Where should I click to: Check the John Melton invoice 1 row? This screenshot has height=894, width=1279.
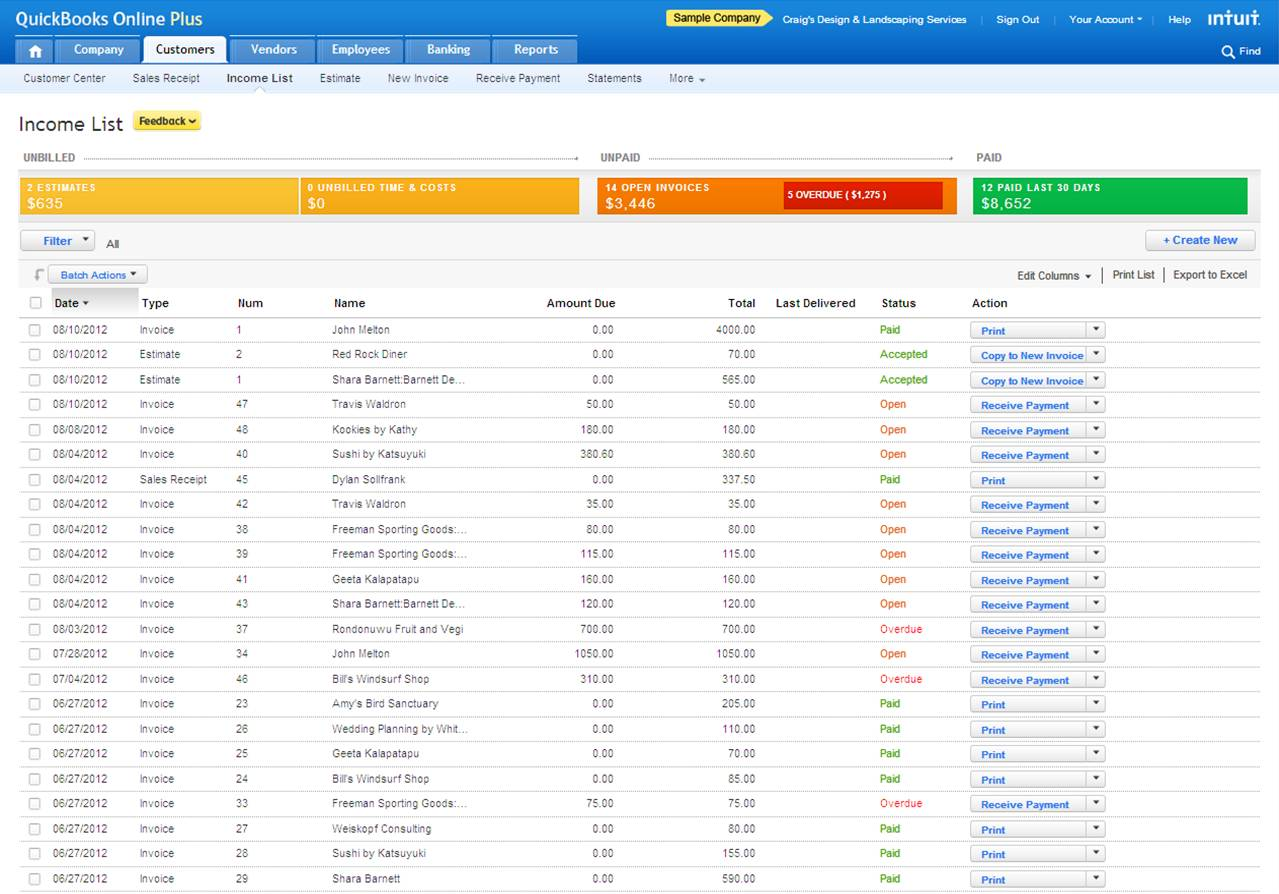click(35, 330)
